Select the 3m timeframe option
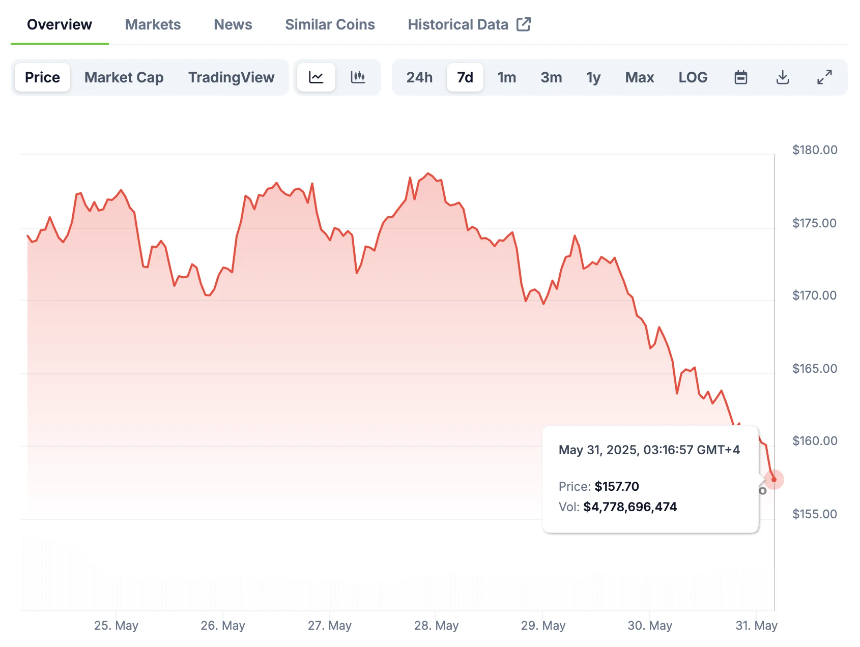 point(551,77)
